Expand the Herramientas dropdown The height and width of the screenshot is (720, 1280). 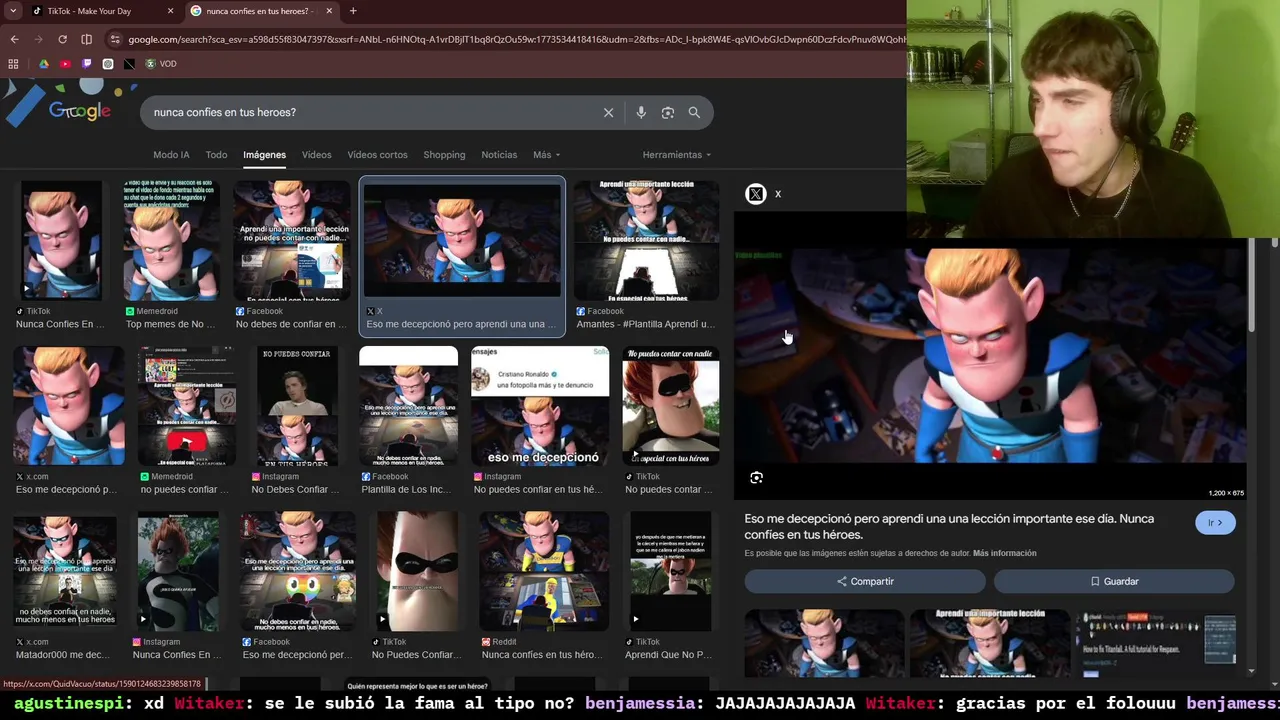(x=676, y=155)
